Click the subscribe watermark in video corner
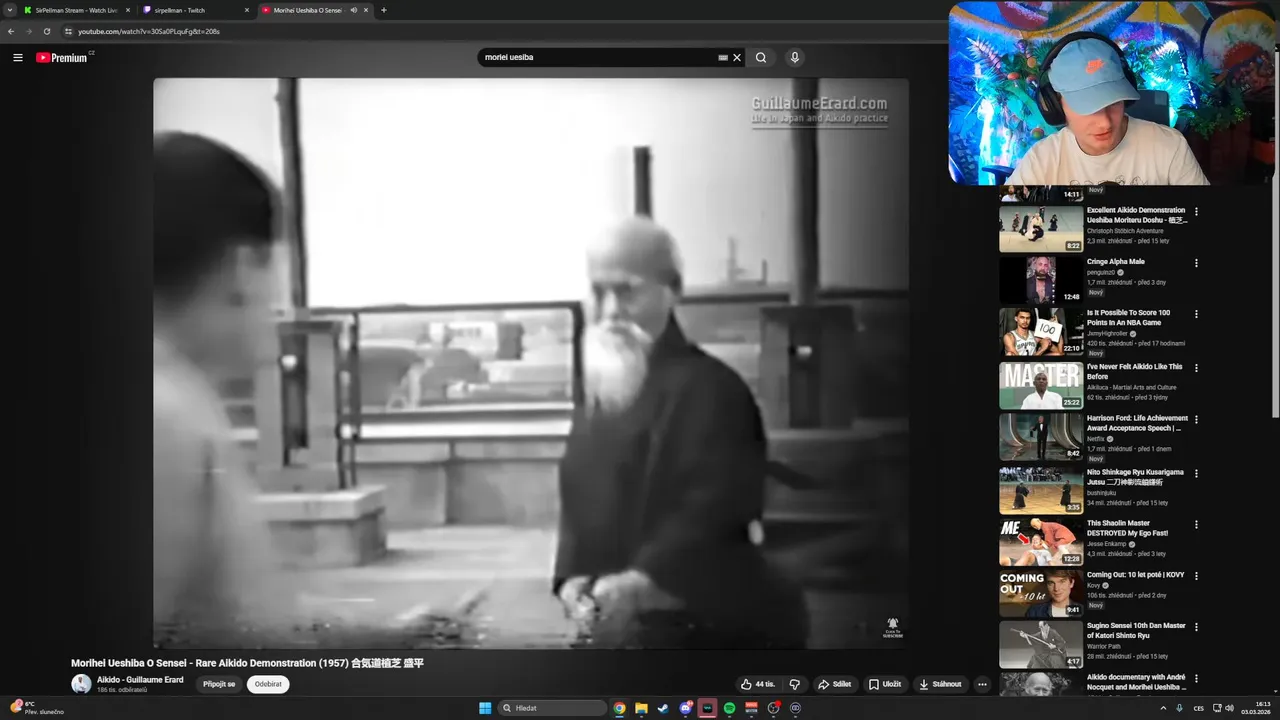This screenshot has height=720, width=1280. coord(892,627)
